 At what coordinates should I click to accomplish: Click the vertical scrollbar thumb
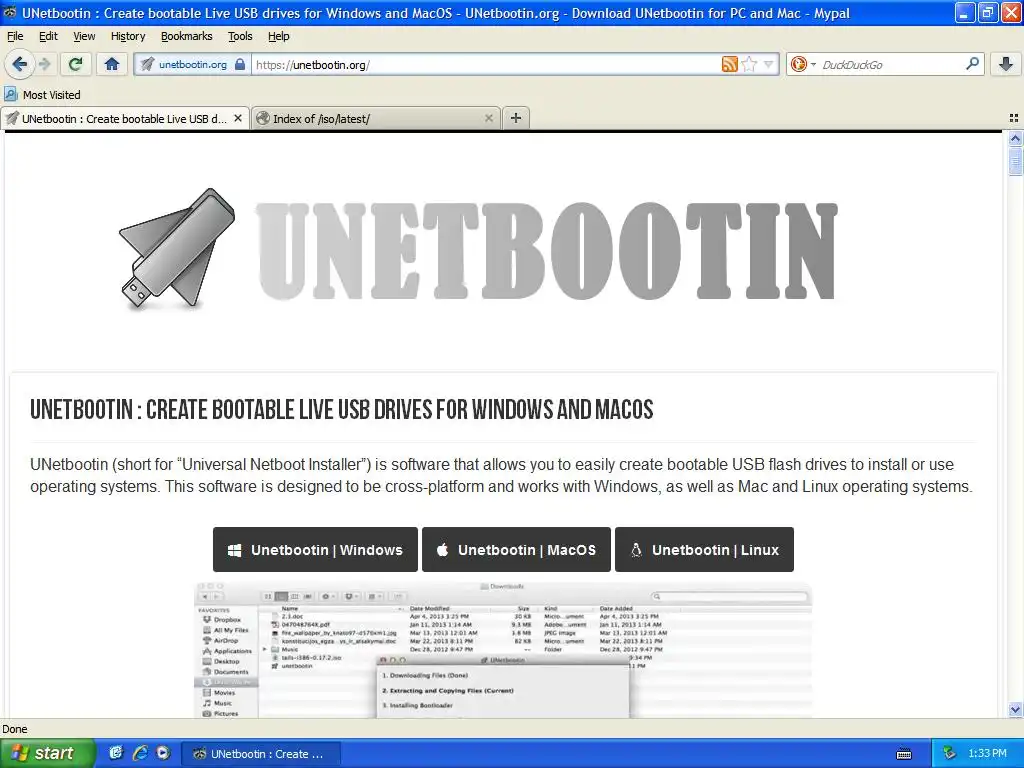(1015, 160)
